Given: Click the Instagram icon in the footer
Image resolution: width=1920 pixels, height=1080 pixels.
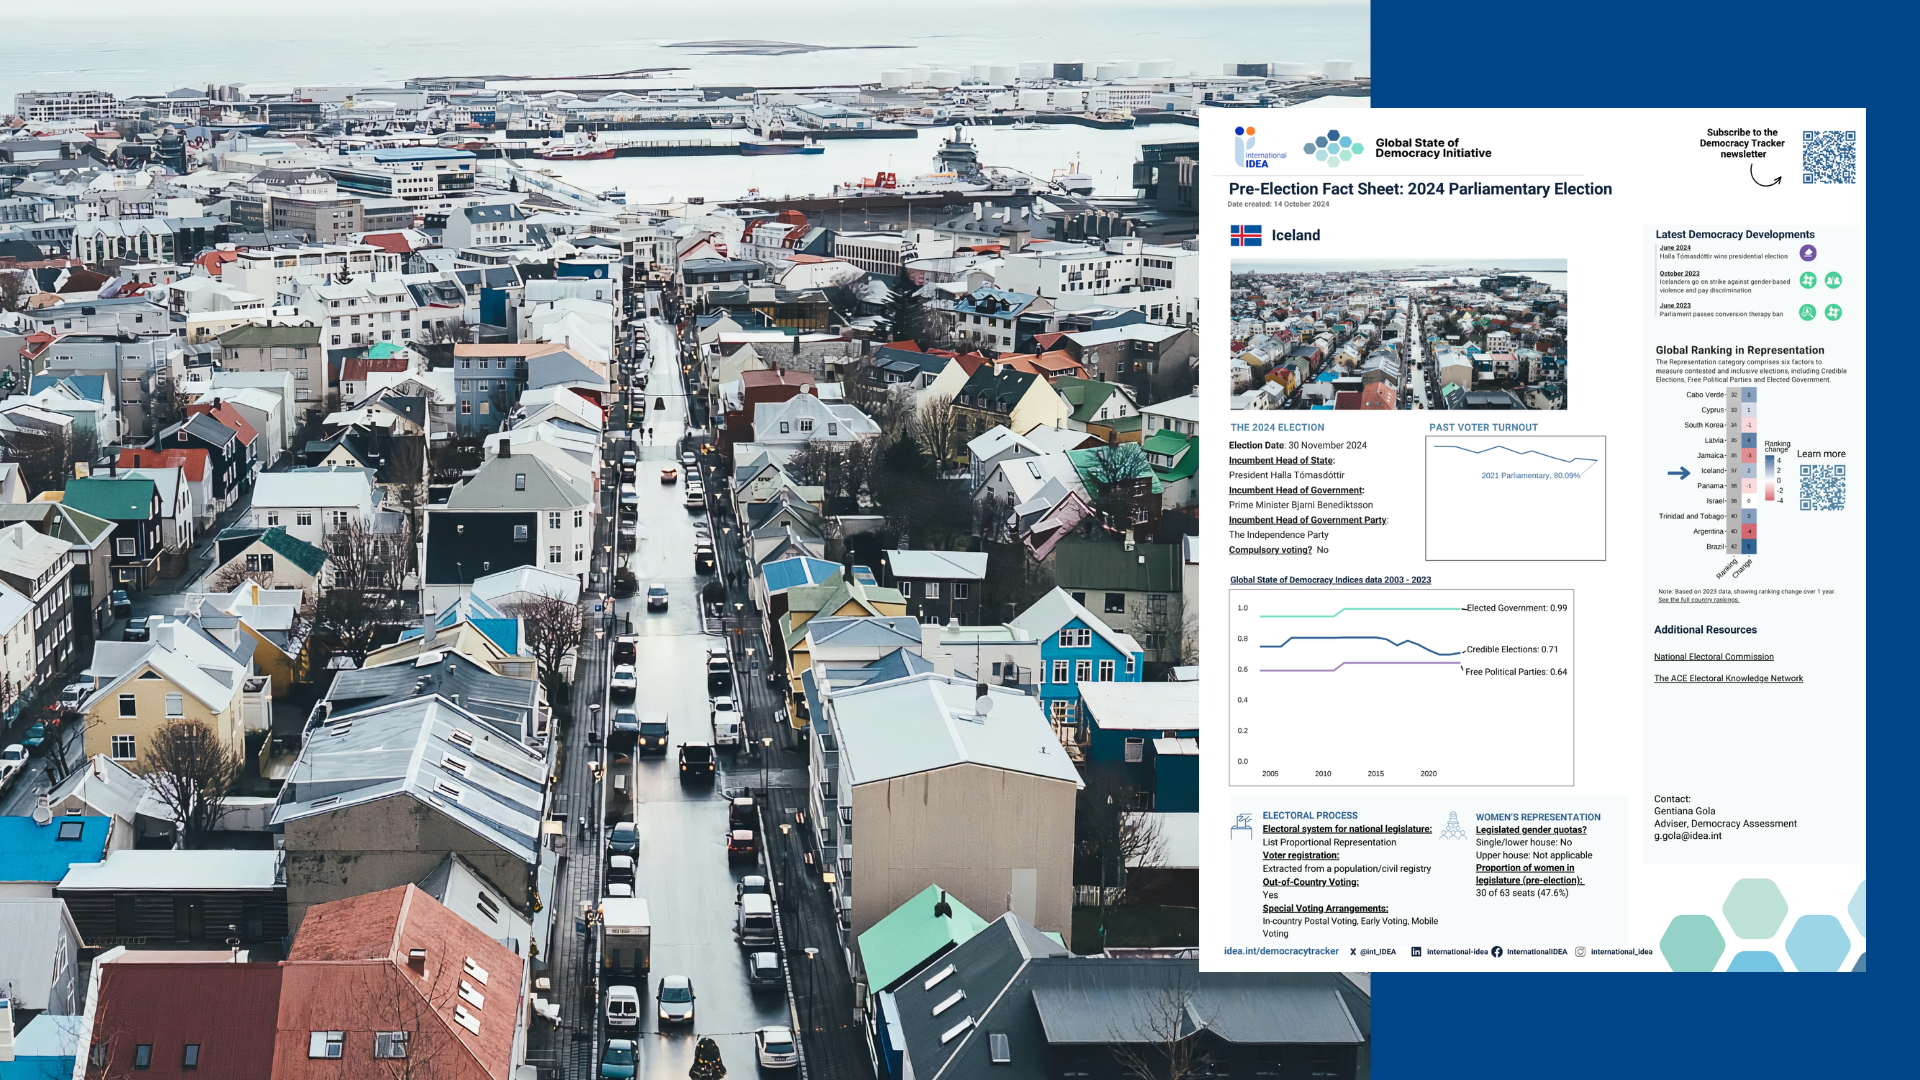Looking at the screenshot, I should pyautogui.click(x=1580, y=952).
